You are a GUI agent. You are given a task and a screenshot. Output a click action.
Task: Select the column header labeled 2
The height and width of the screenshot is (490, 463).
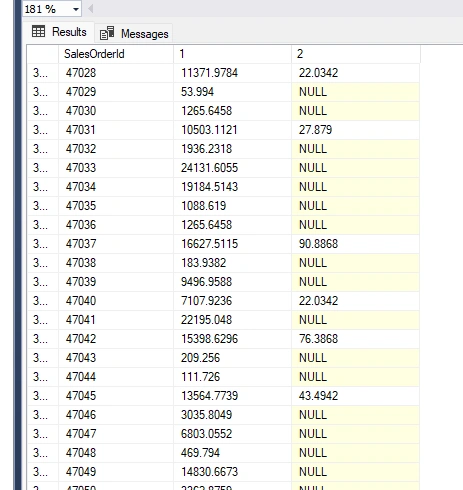pyautogui.click(x=356, y=54)
